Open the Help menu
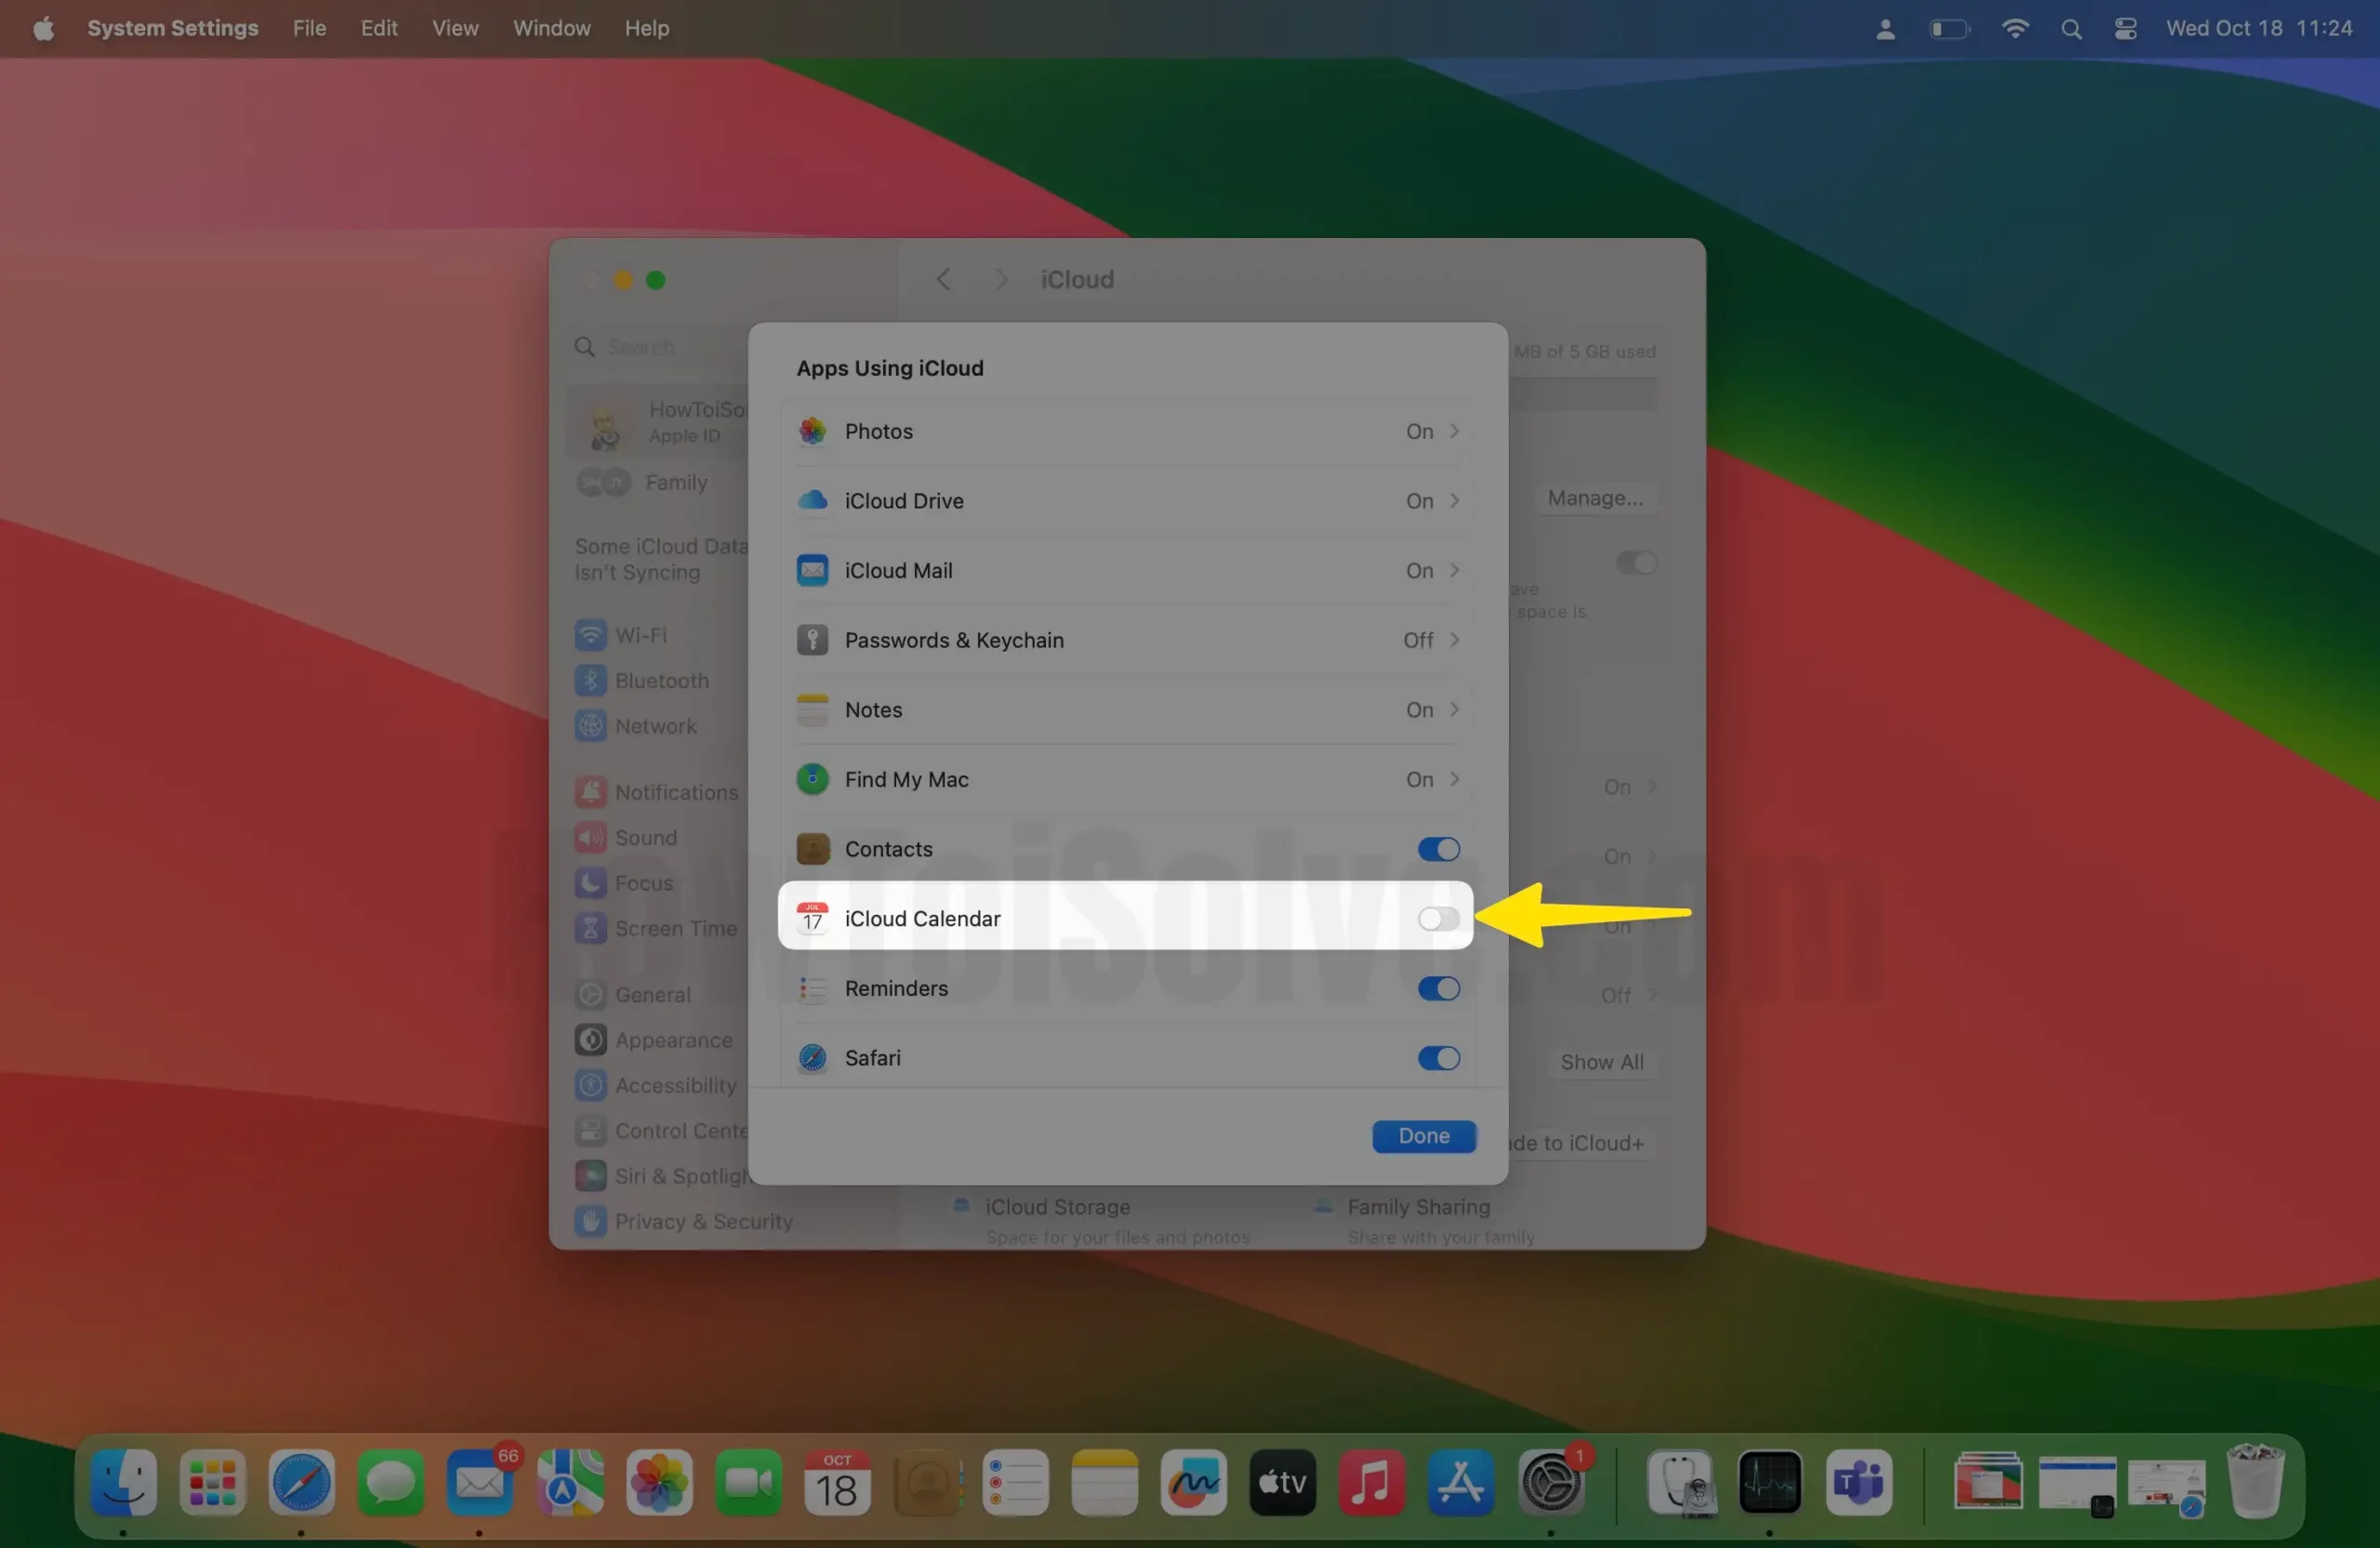The height and width of the screenshot is (1548, 2380). click(646, 29)
